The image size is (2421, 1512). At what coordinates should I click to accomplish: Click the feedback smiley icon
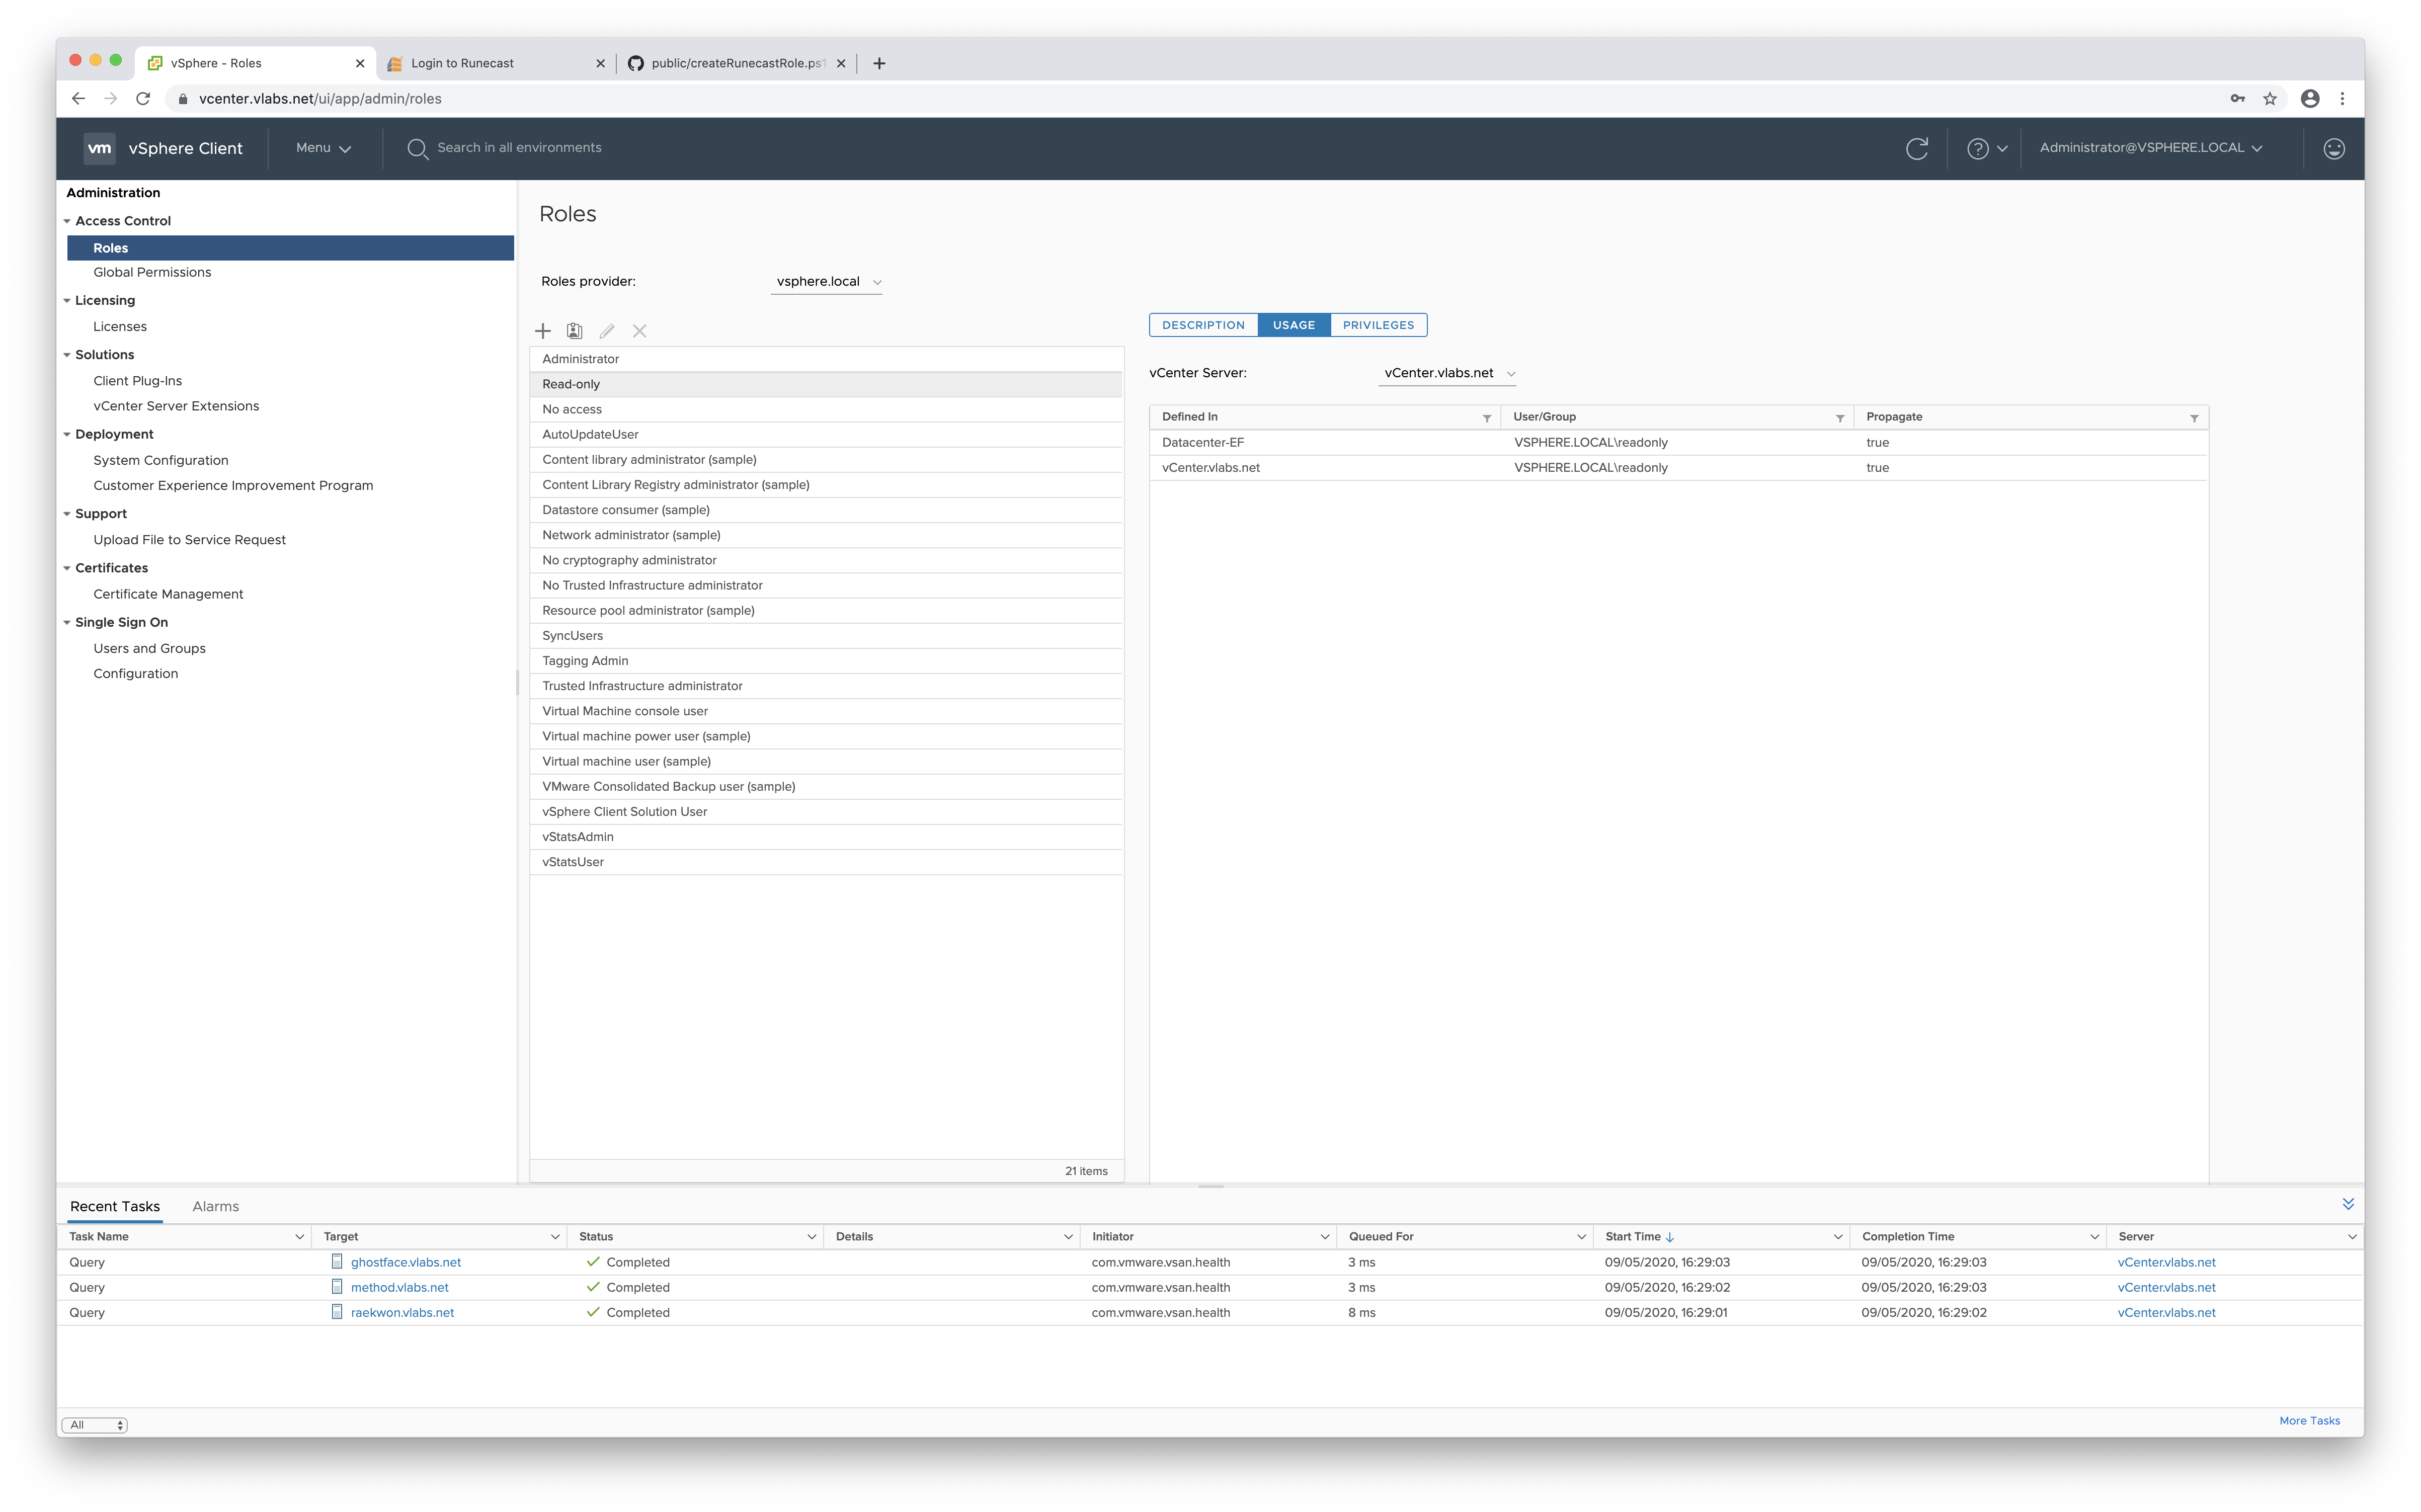pyautogui.click(x=2333, y=148)
